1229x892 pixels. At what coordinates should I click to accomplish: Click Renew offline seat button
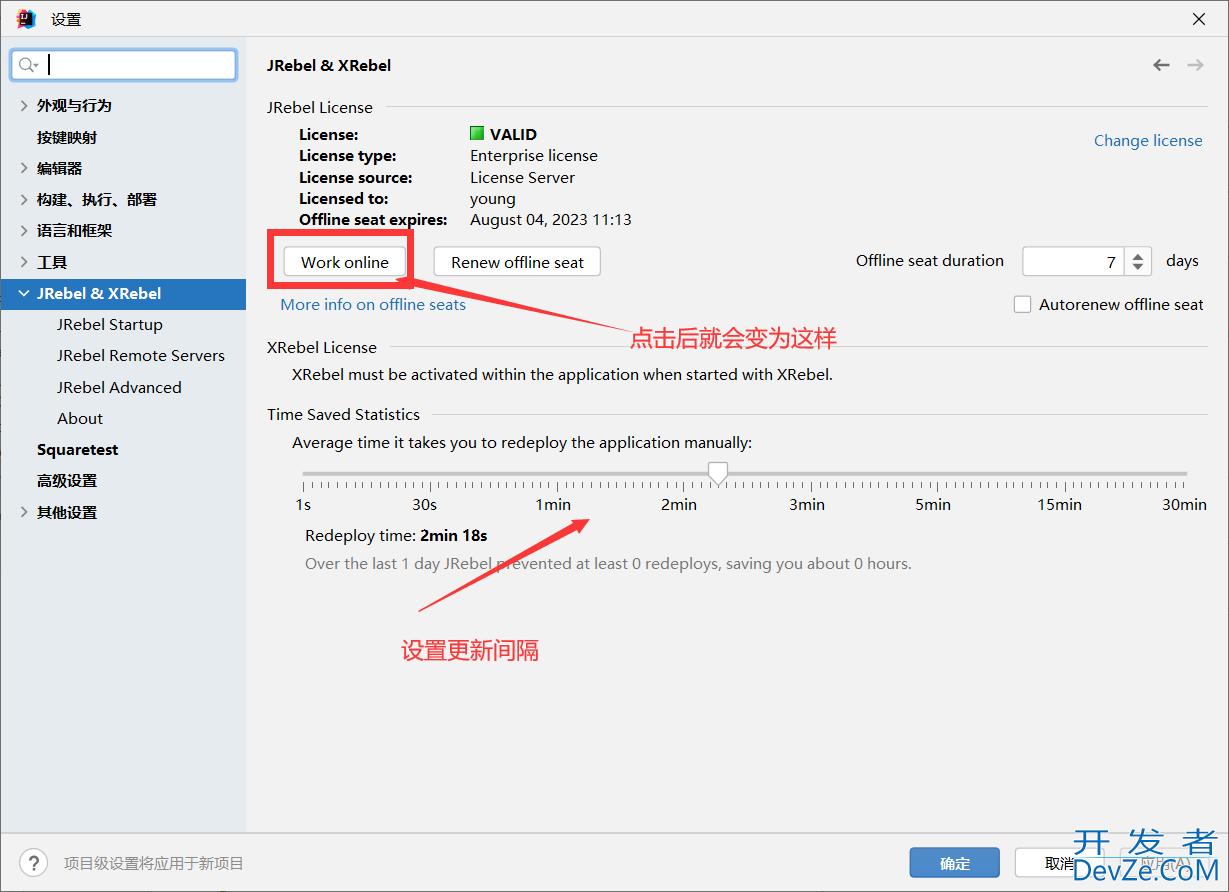(x=517, y=262)
